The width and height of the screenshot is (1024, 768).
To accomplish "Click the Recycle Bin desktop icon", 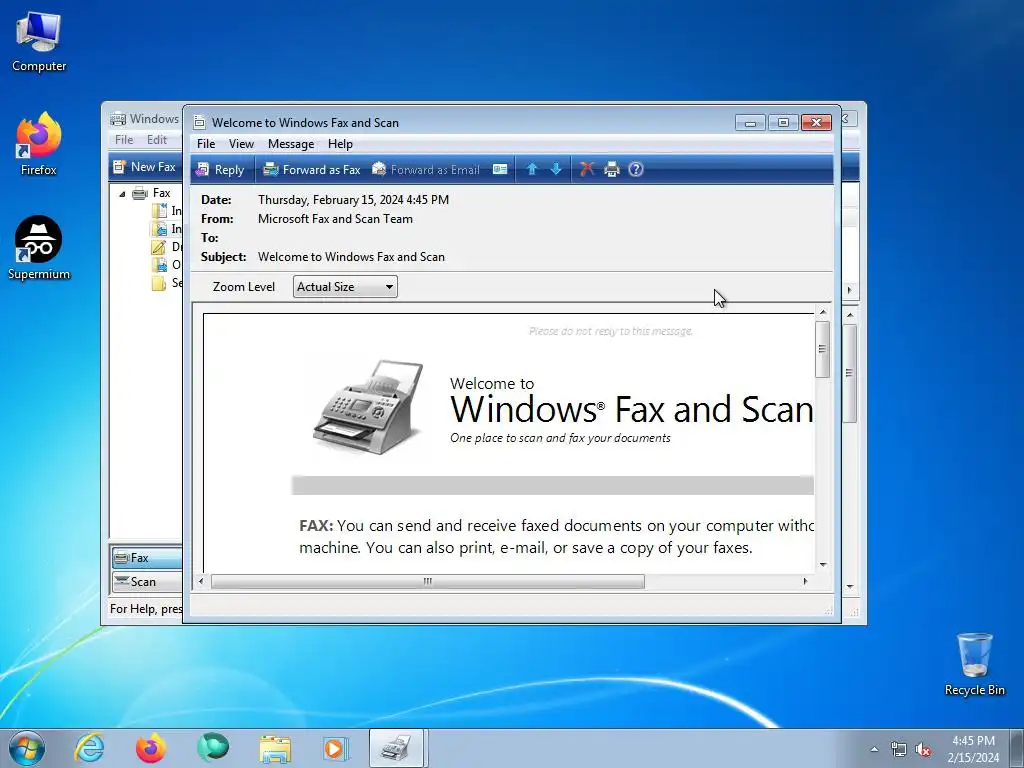I will point(974,664).
